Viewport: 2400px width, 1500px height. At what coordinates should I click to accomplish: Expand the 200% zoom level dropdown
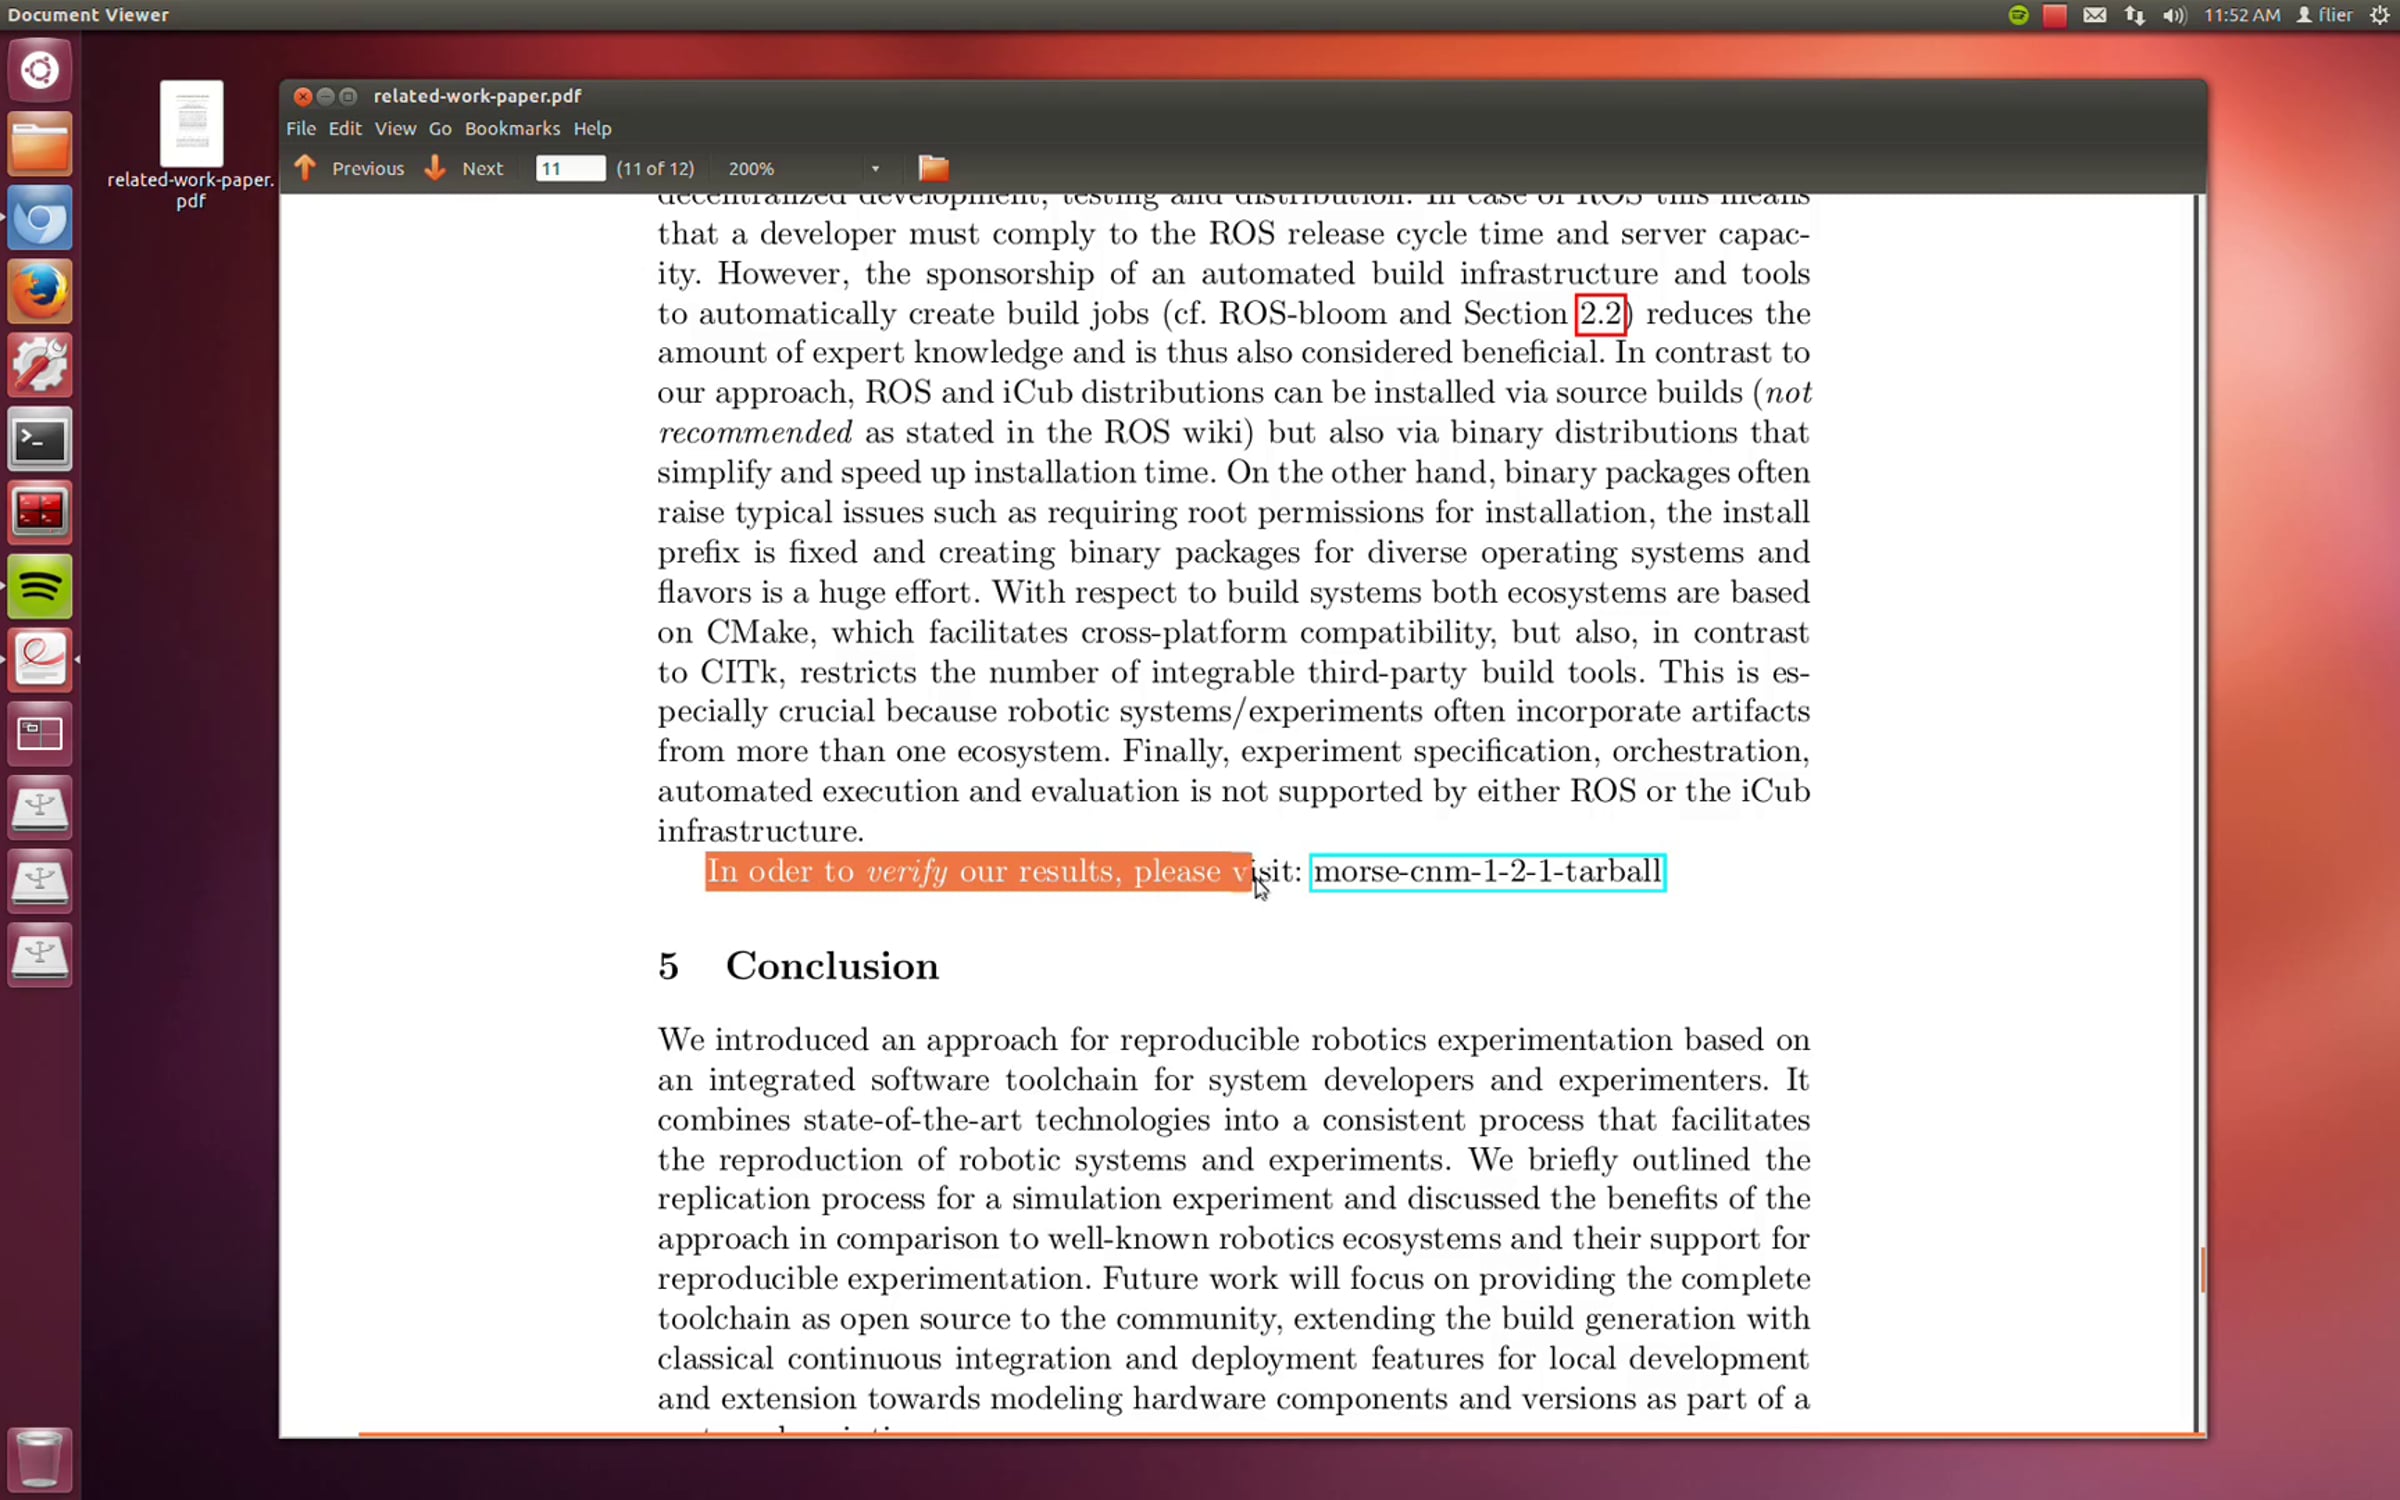point(875,169)
